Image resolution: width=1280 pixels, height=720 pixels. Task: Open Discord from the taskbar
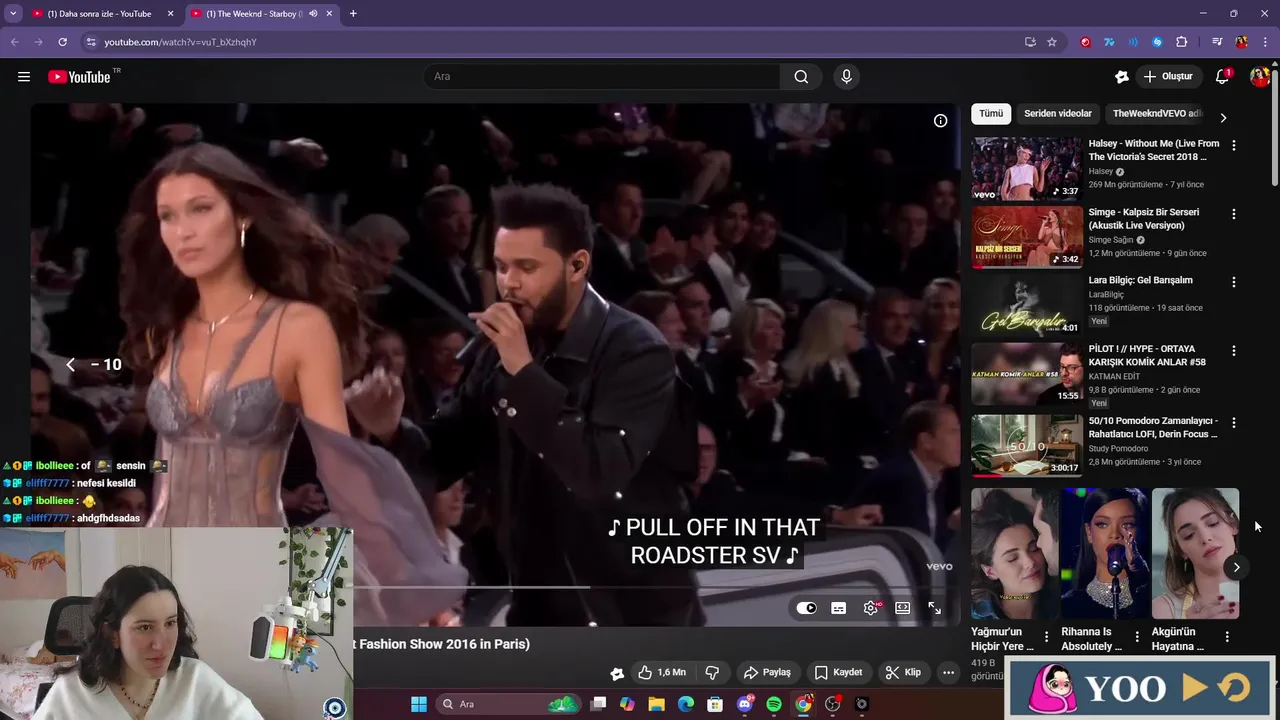pos(744,704)
